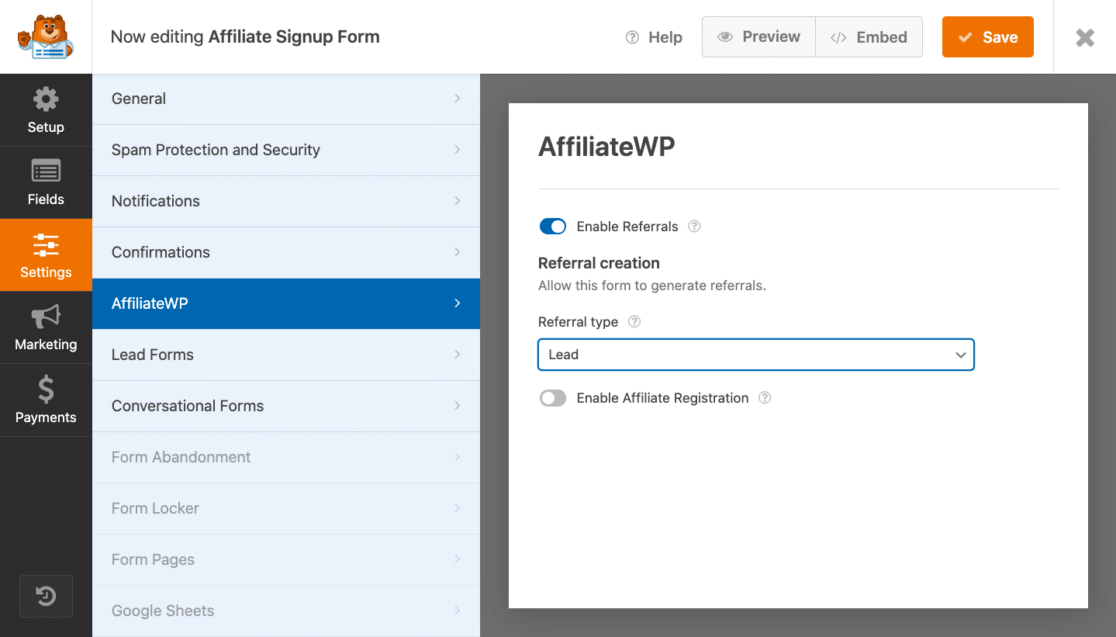Click chevron arrow on Conversational Forms row
The image size is (1116, 637).
pos(457,406)
